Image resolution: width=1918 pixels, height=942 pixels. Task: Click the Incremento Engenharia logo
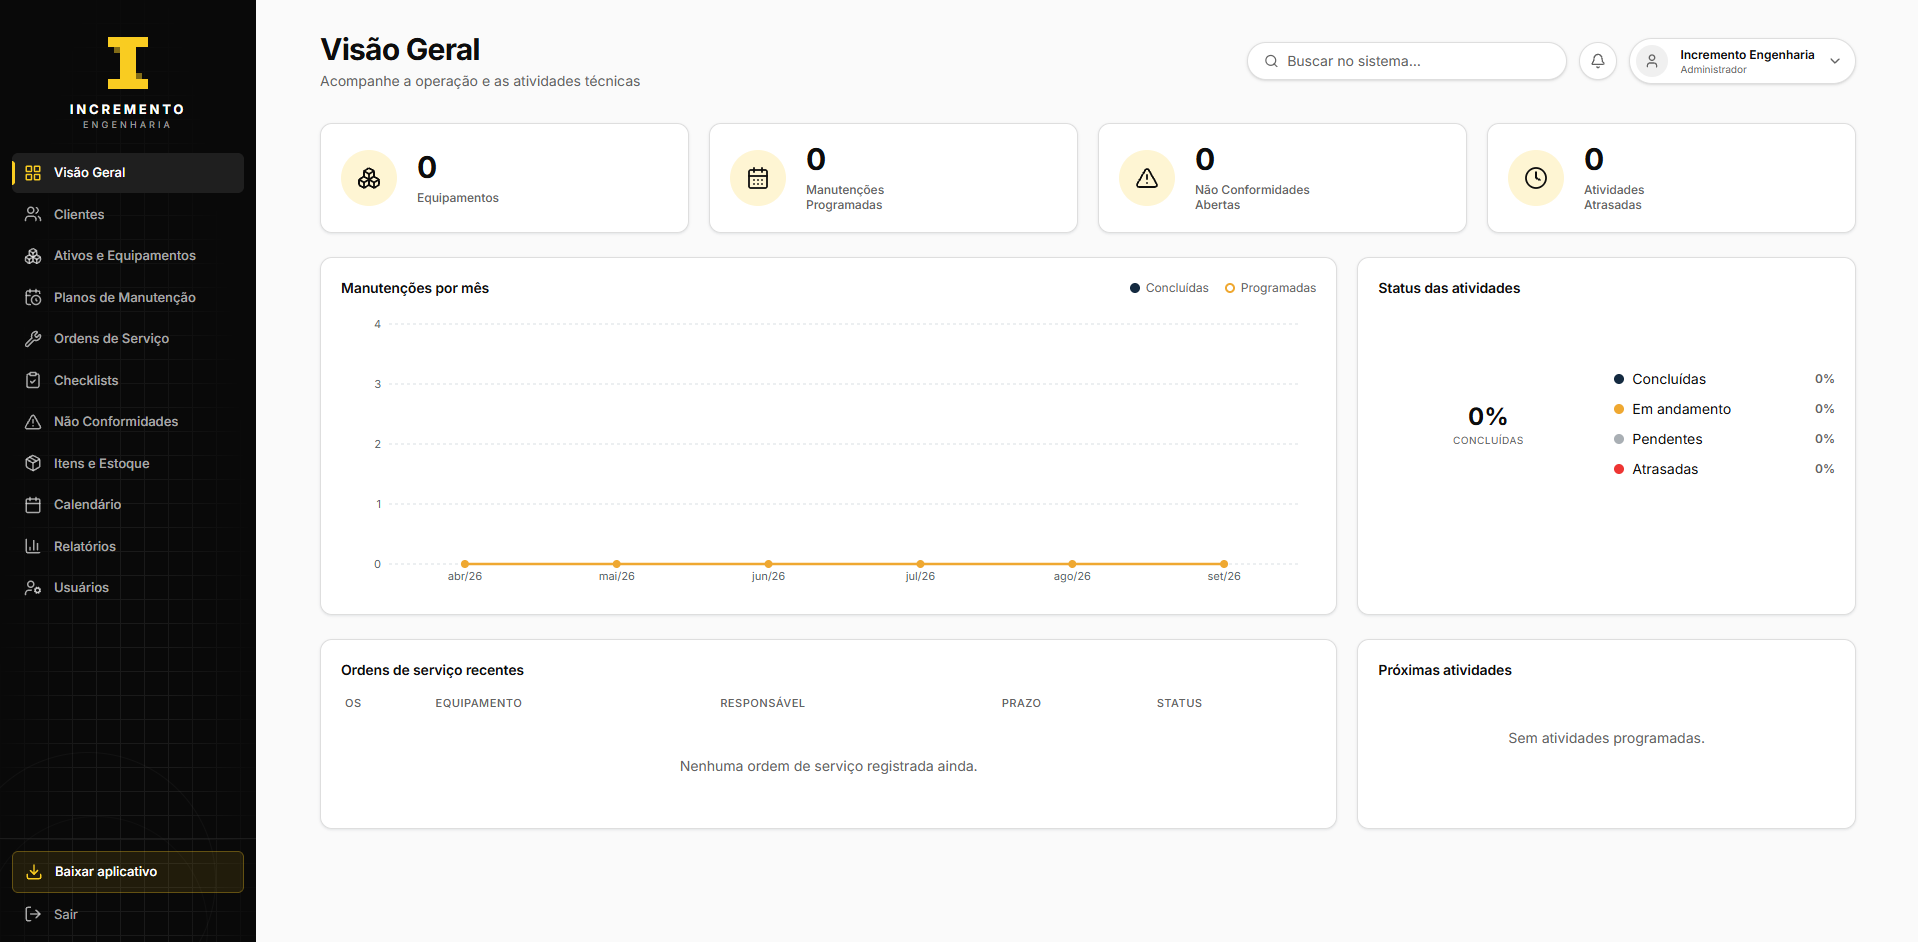tap(127, 83)
